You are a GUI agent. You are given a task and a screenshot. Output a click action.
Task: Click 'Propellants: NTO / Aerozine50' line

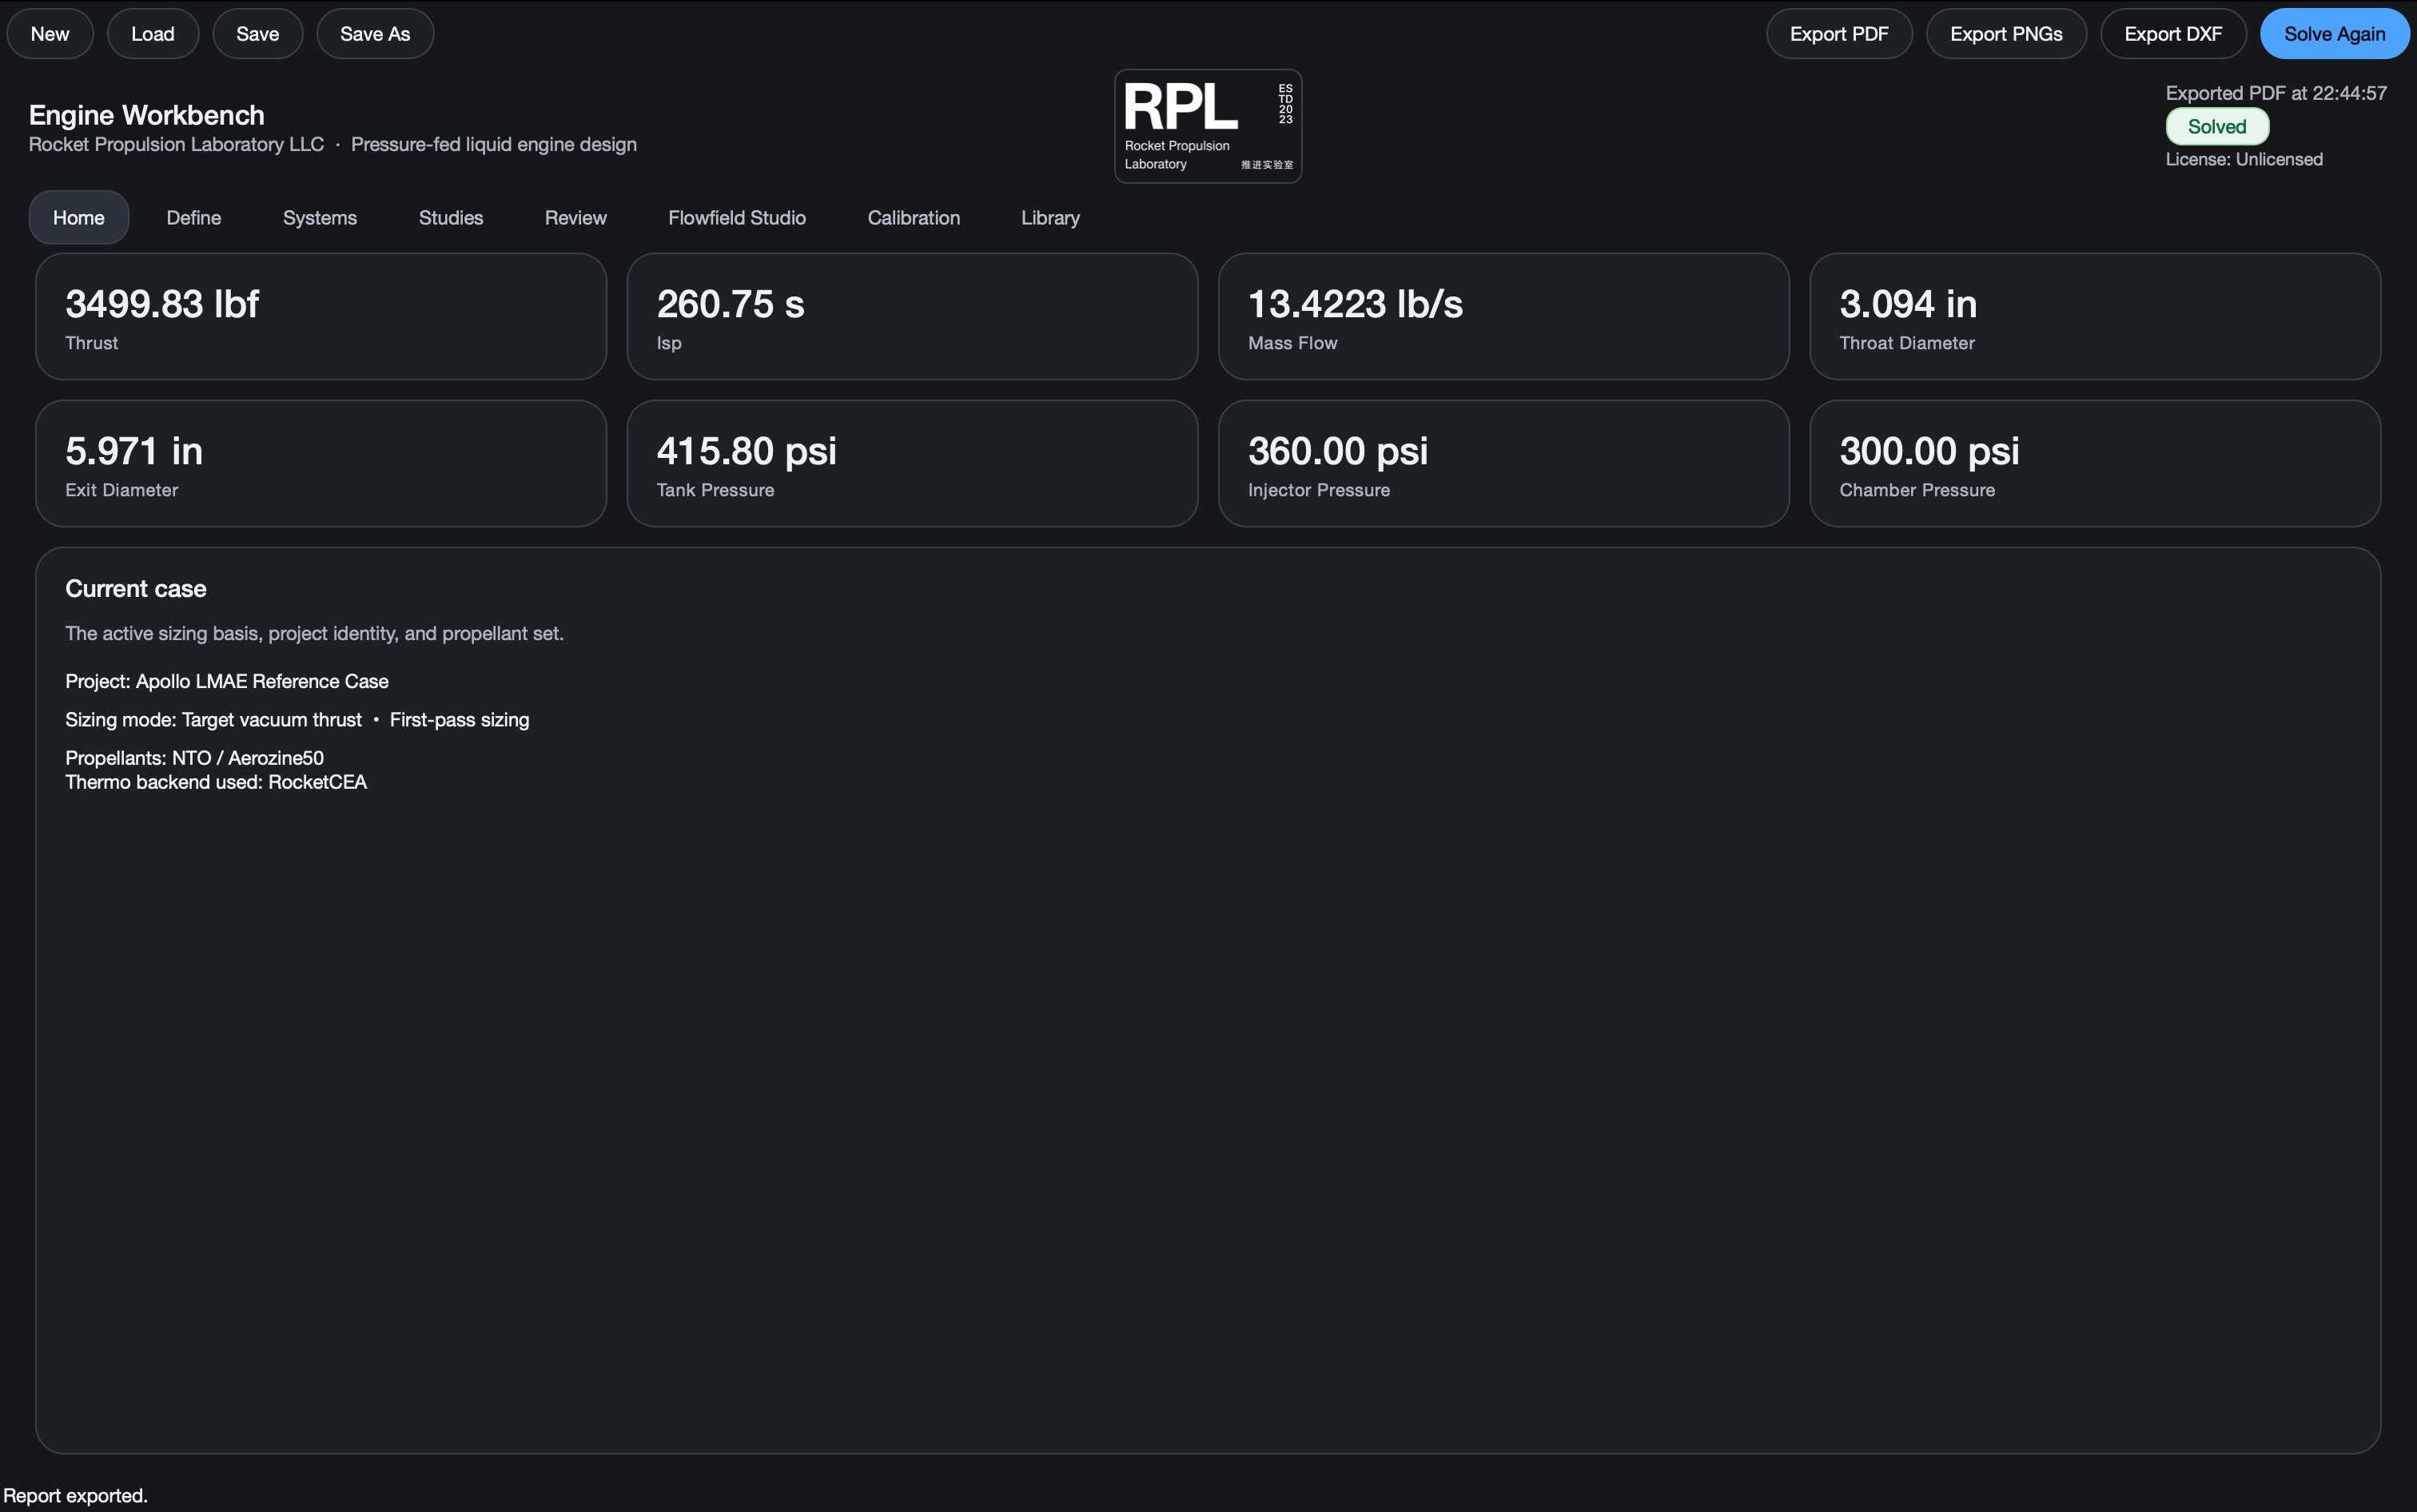tap(195, 758)
